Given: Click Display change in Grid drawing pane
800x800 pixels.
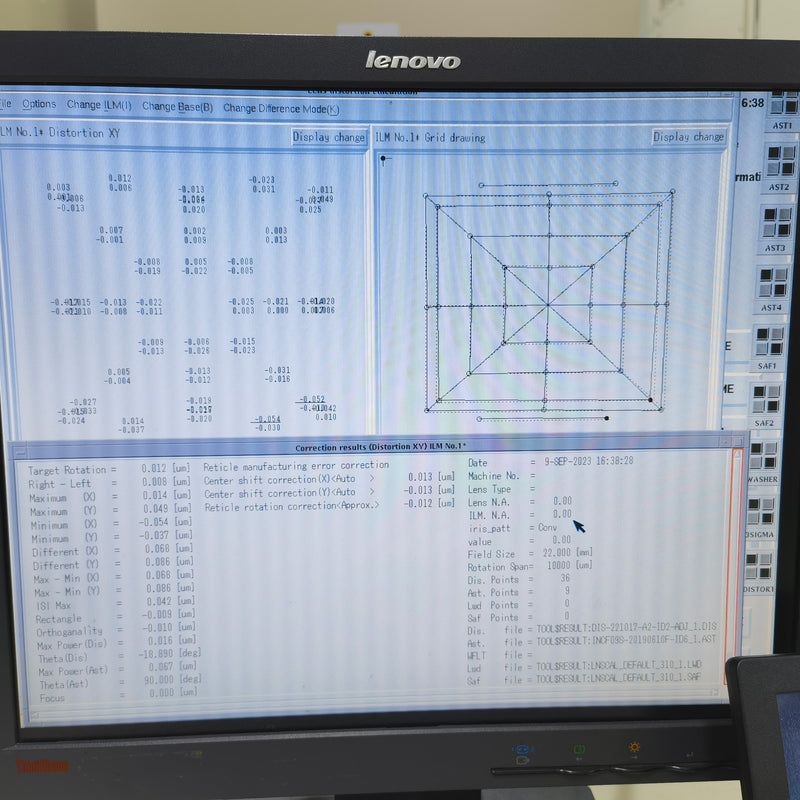Looking at the screenshot, I should coord(688,137).
